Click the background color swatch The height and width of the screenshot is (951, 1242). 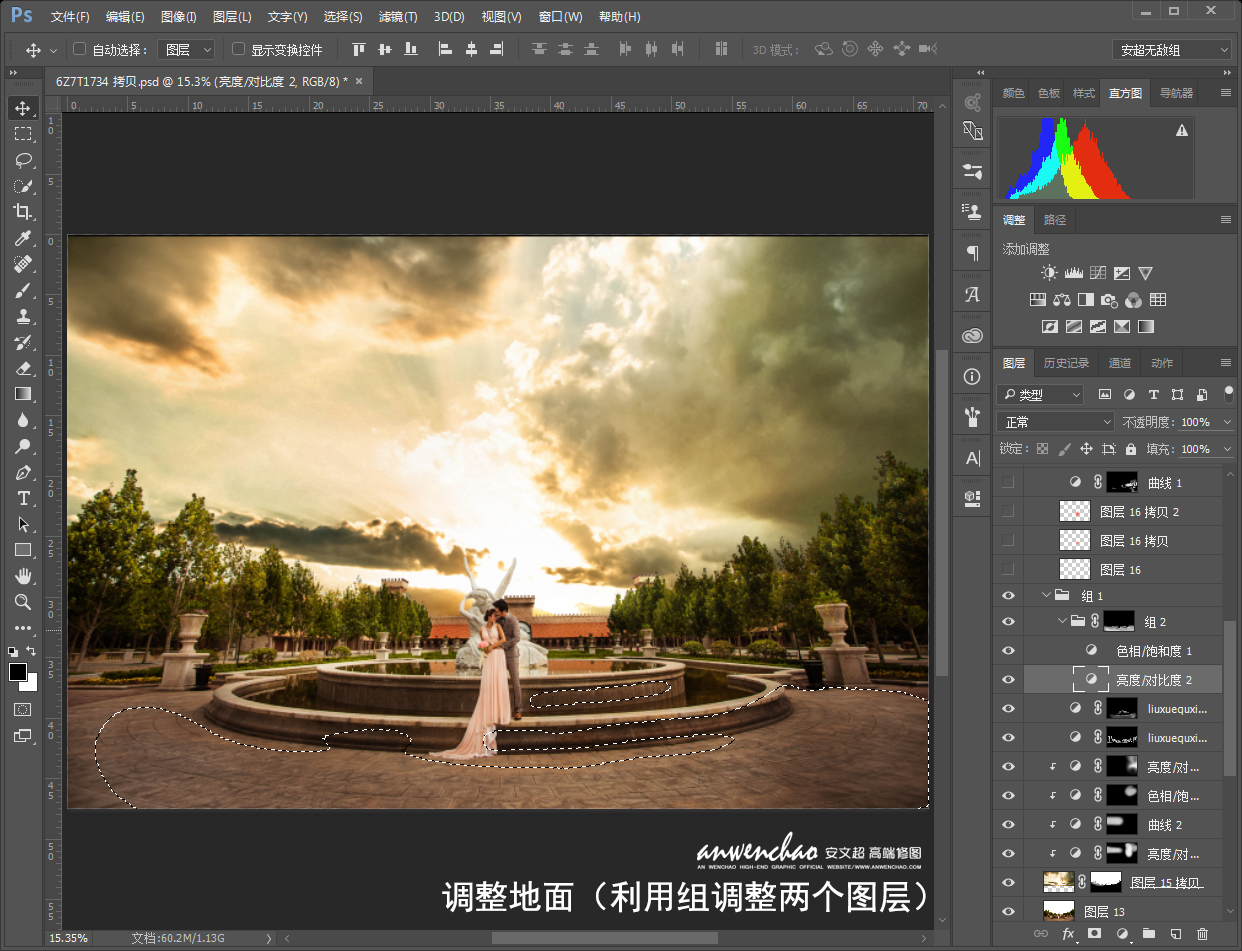(31, 683)
